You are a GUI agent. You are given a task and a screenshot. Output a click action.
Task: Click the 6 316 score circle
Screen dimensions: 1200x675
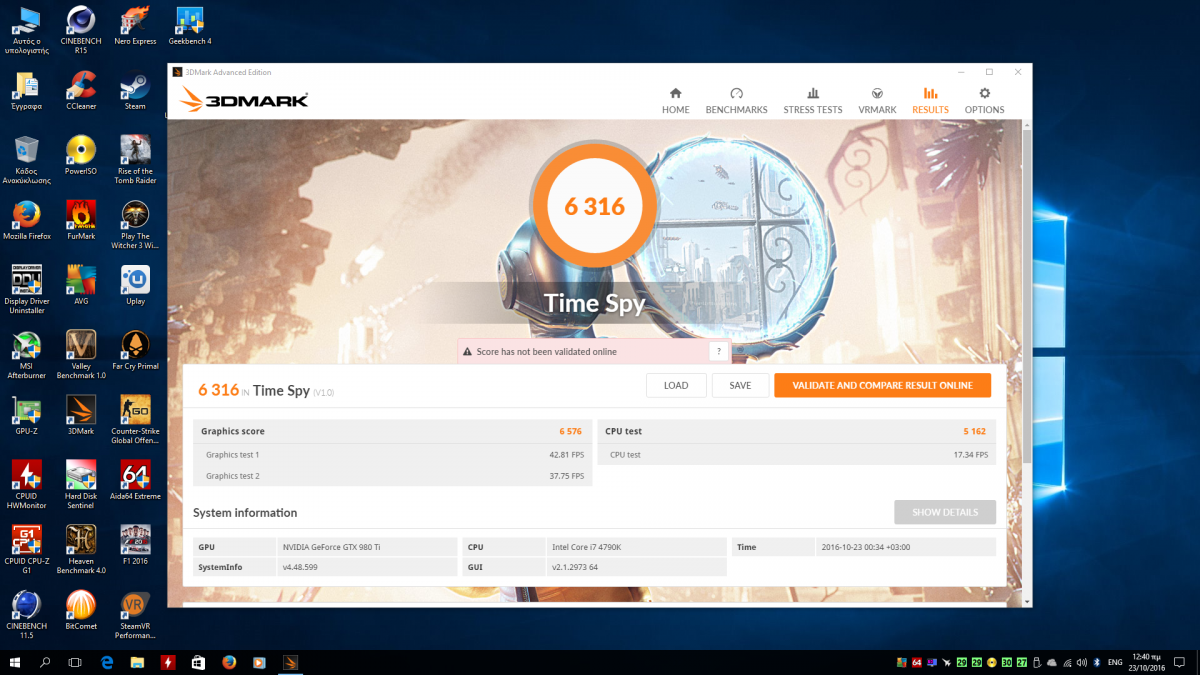[594, 206]
